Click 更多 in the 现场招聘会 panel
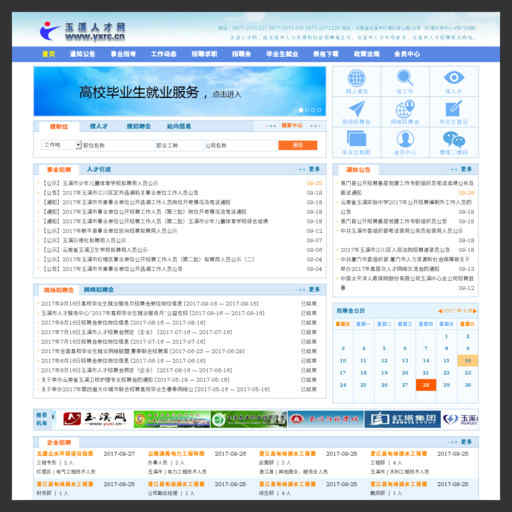The image size is (512, 512). pos(314,290)
